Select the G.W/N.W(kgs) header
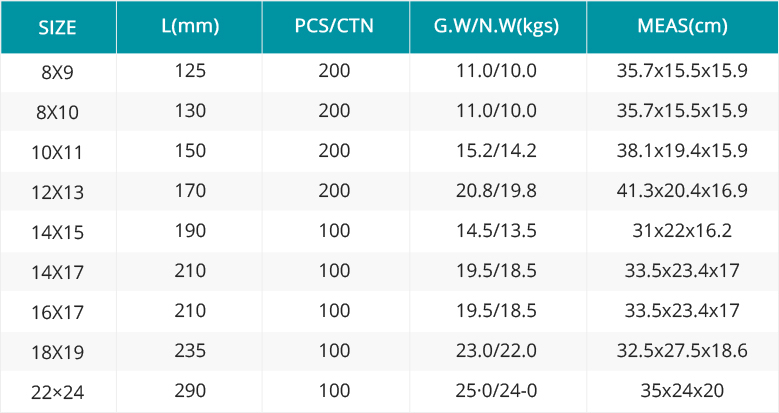This screenshot has height=413, width=779. [x=496, y=27]
